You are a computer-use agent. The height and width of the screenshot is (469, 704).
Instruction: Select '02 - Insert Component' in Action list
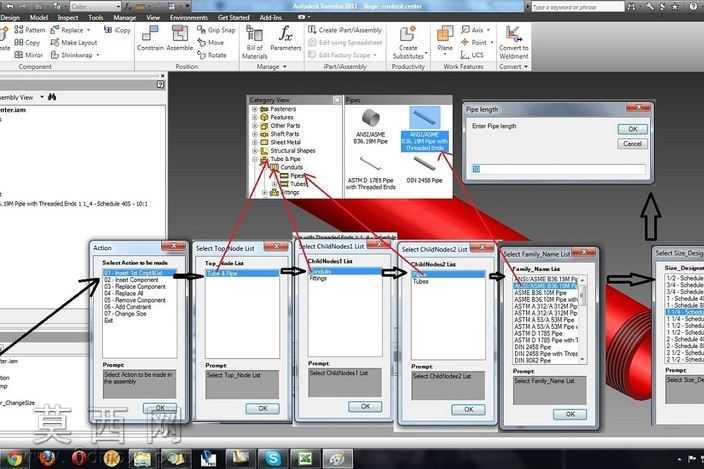tap(132, 280)
